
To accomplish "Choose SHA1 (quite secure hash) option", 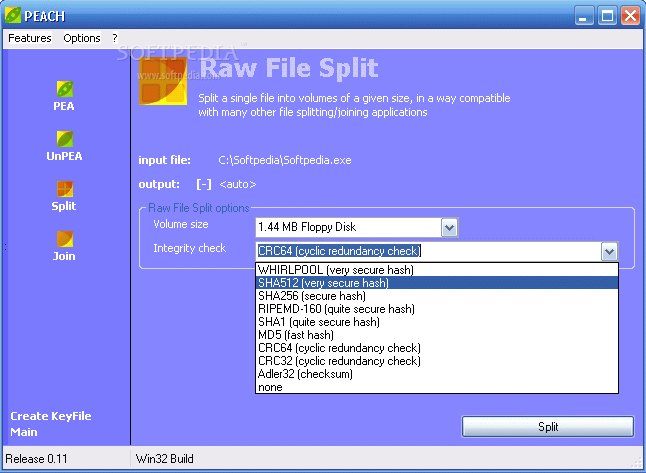I will pos(437,322).
